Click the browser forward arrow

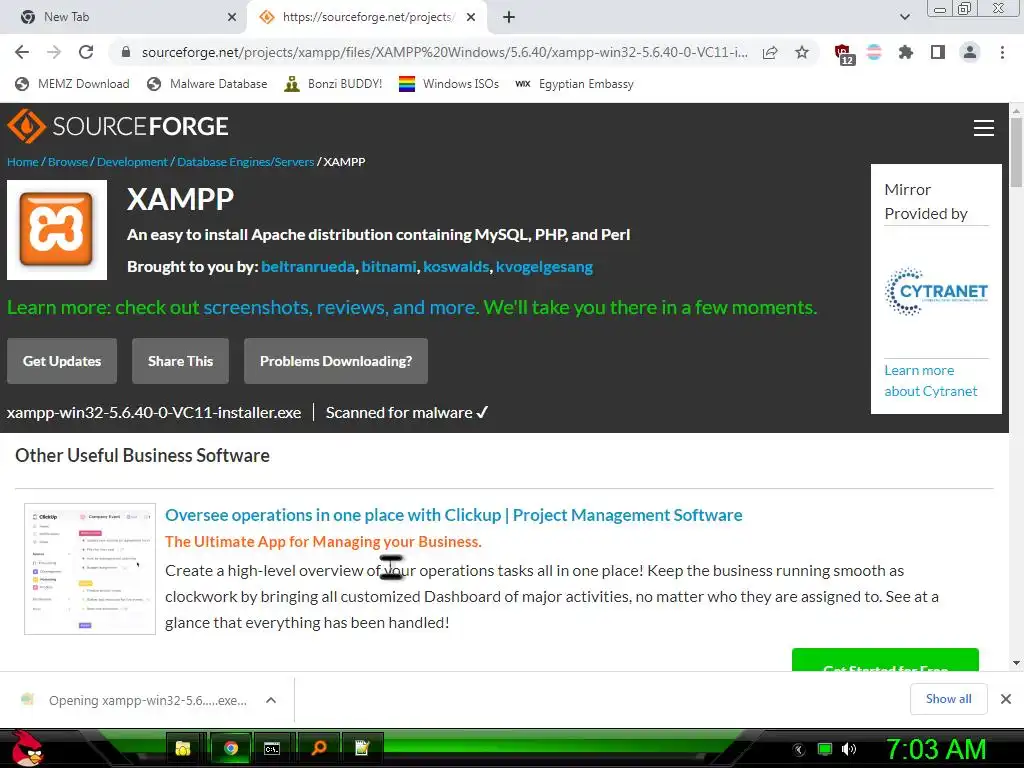pos(54,52)
